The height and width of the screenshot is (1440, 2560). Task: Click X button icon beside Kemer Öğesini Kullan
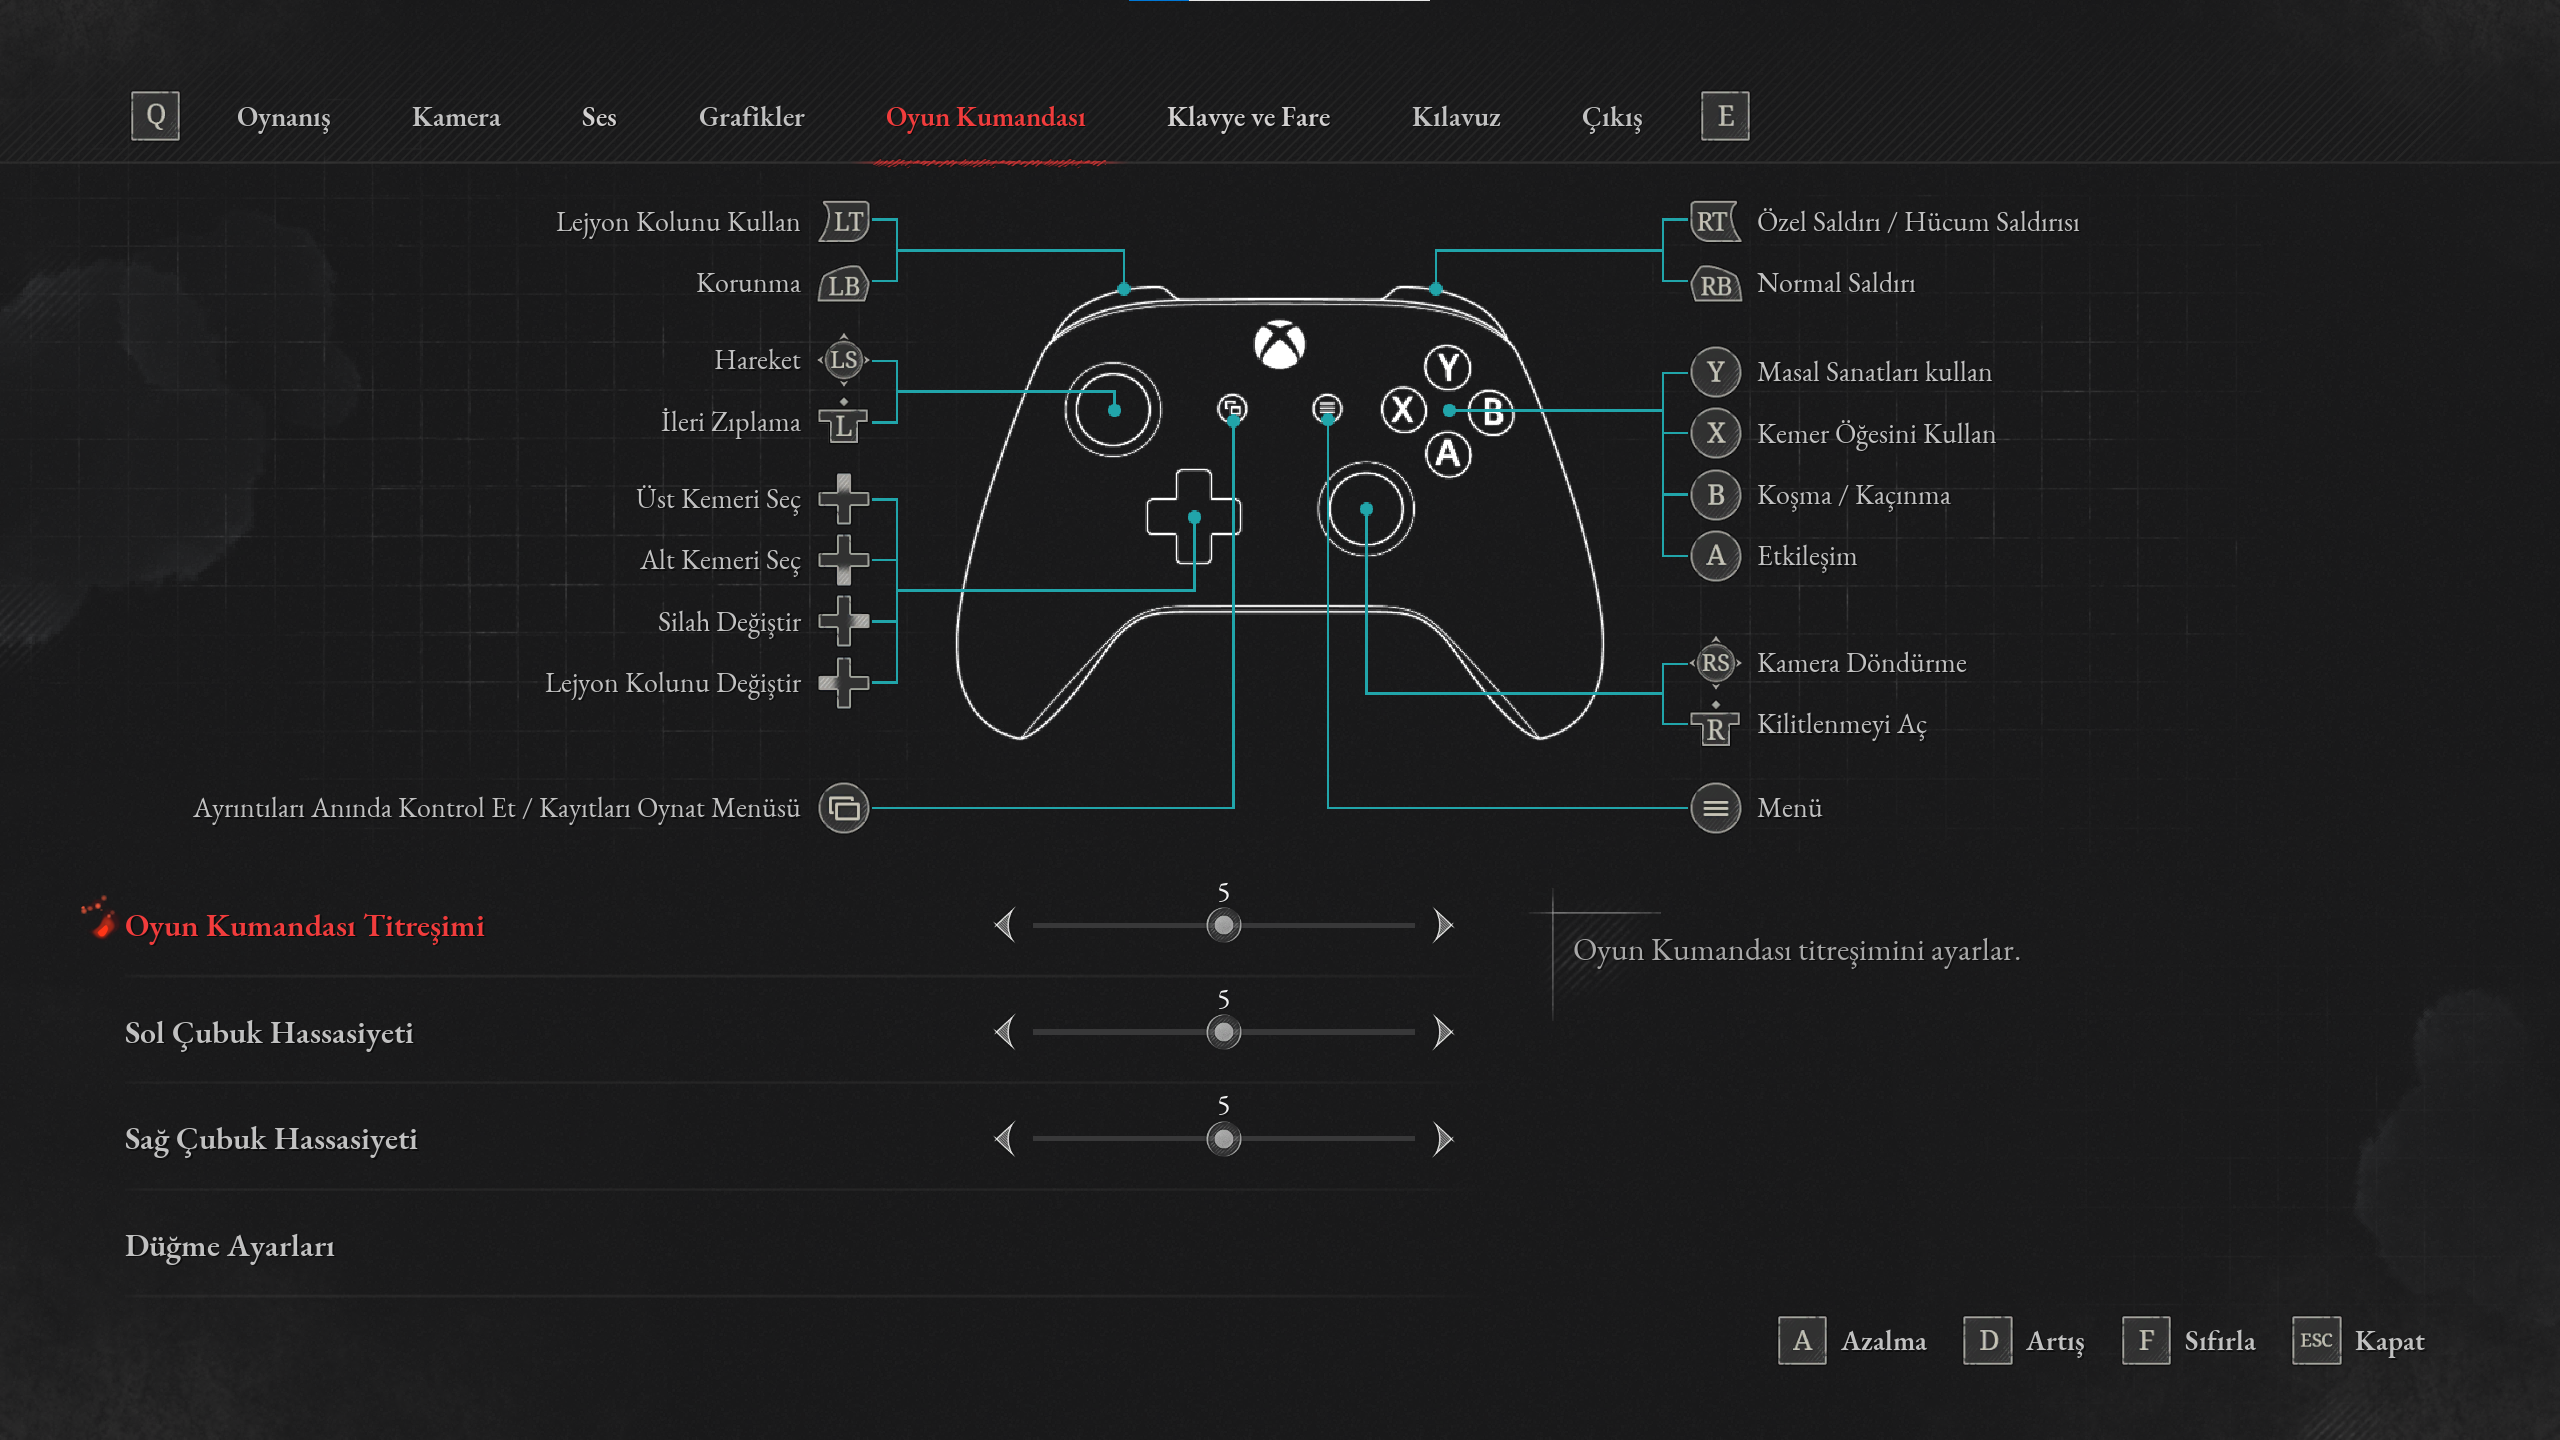click(x=1716, y=433)
